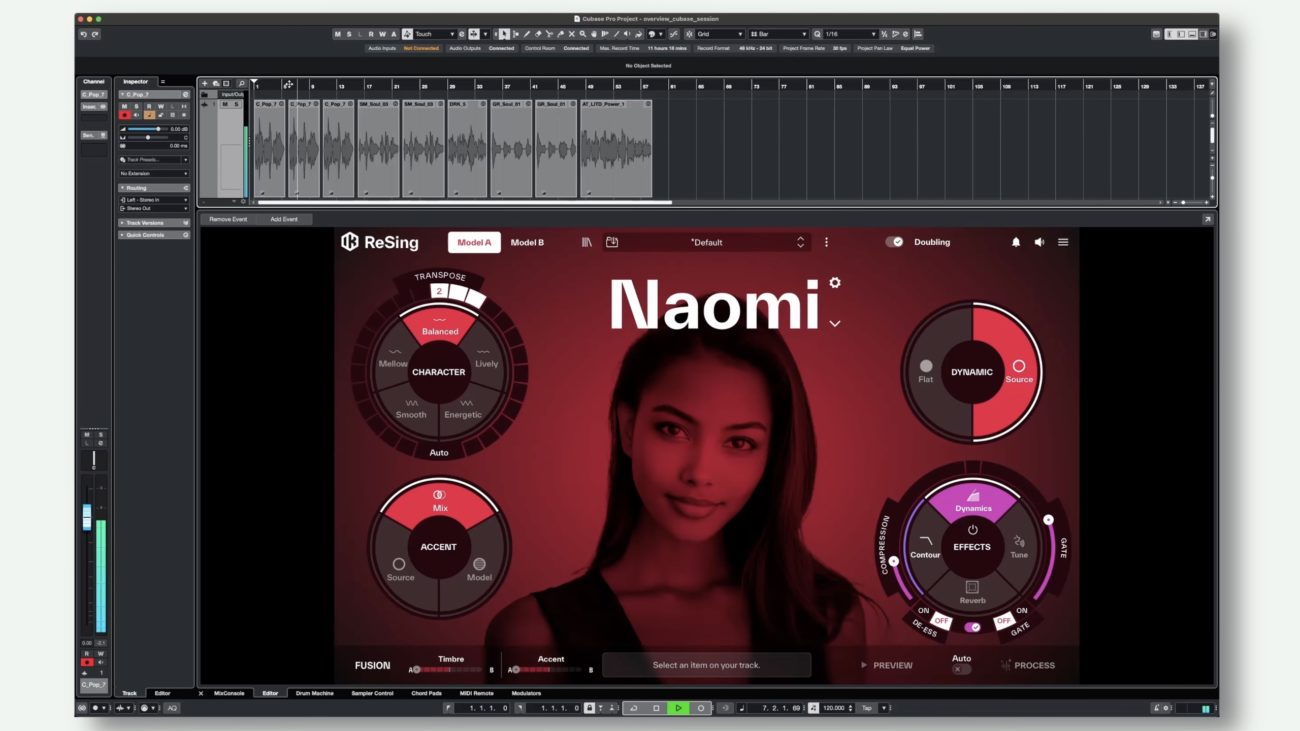Click the Add Track plus icon
Image resolution: width=1300 pixels, height=731 pixels.
[x=205, y=83]
